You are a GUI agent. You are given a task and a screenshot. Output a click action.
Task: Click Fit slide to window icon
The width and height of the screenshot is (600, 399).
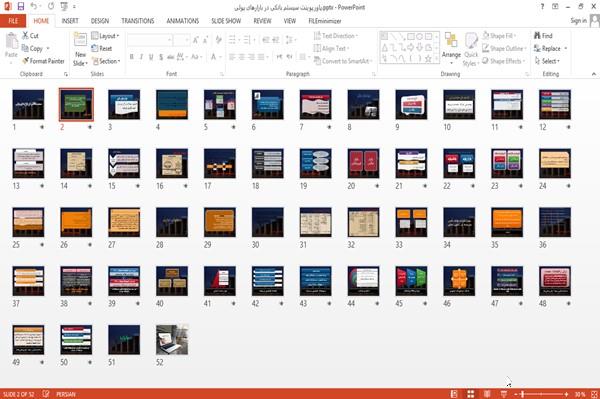tap(594, 394)
